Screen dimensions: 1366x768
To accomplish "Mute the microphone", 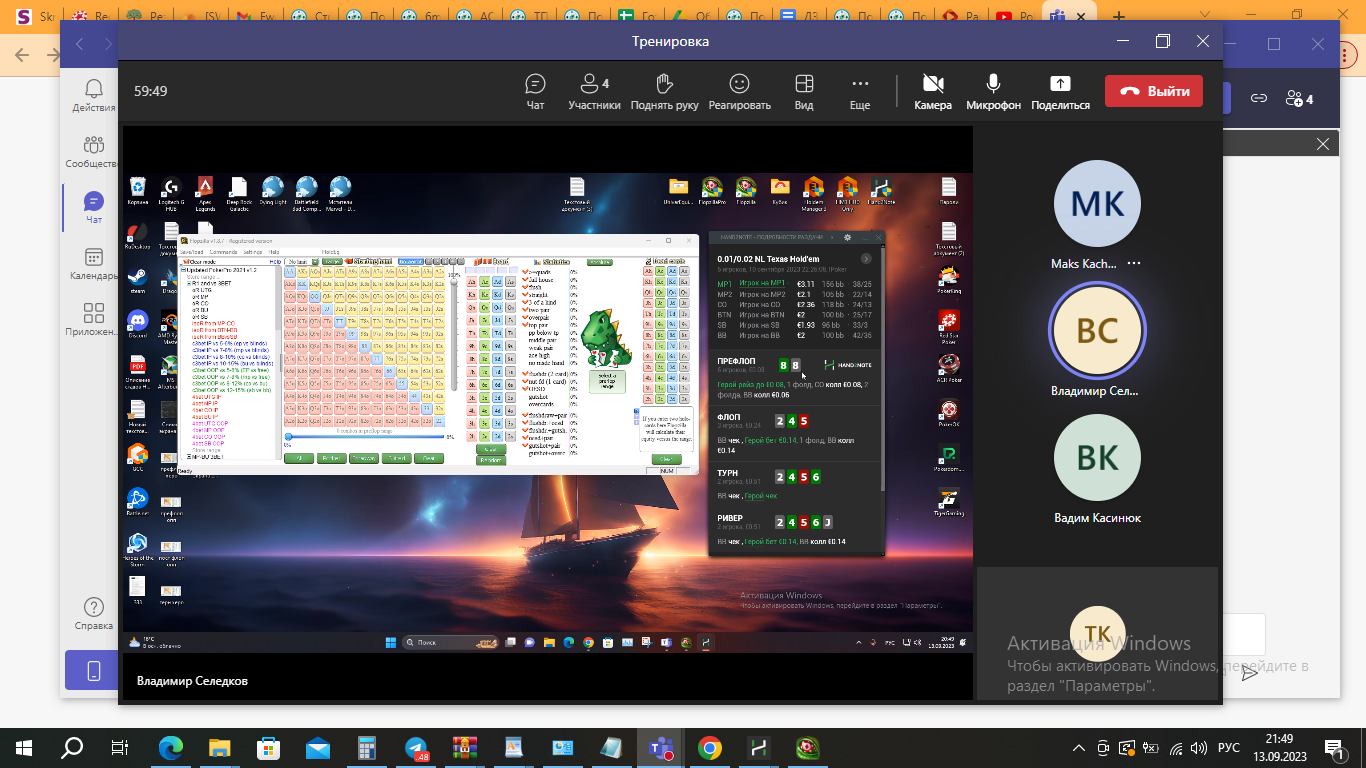I will click(993, 91).
